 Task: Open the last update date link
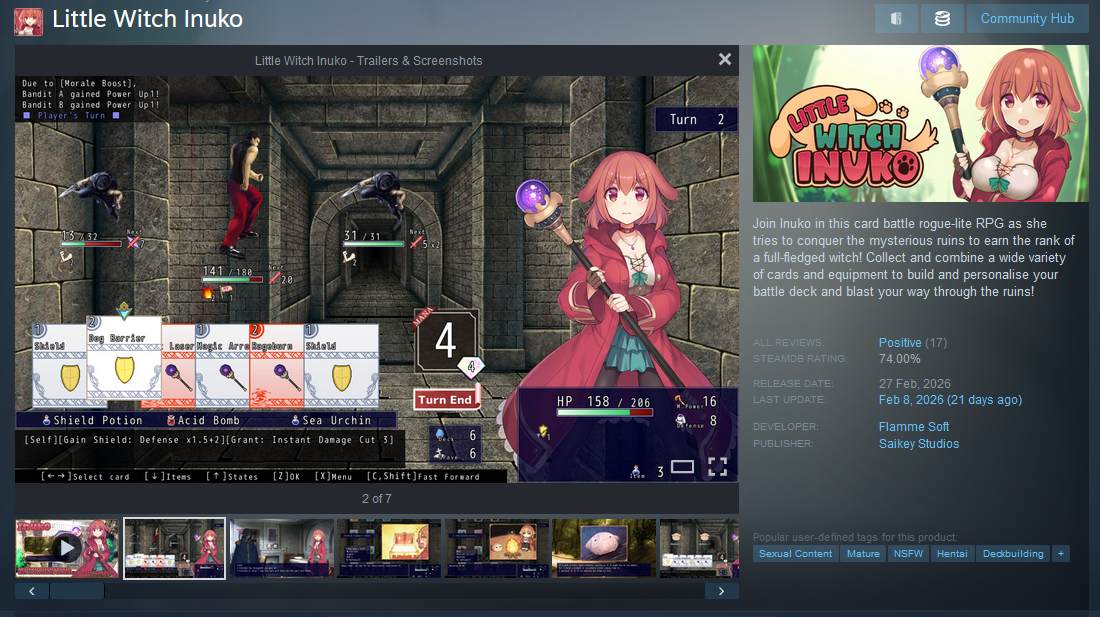pos(950,400)
